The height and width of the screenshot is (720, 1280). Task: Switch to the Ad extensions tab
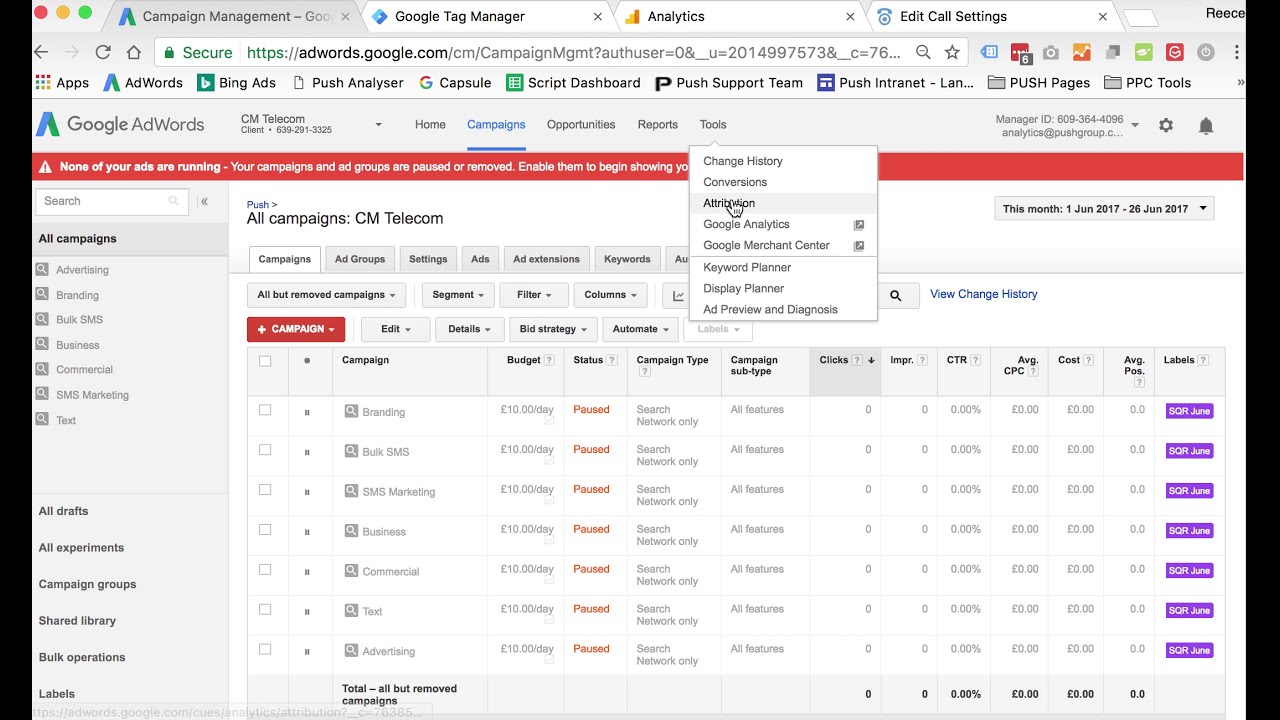click(546, 259)
